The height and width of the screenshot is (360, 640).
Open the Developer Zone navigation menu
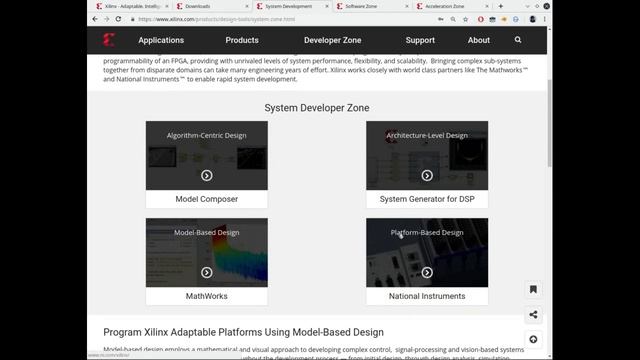coord(332,40)
